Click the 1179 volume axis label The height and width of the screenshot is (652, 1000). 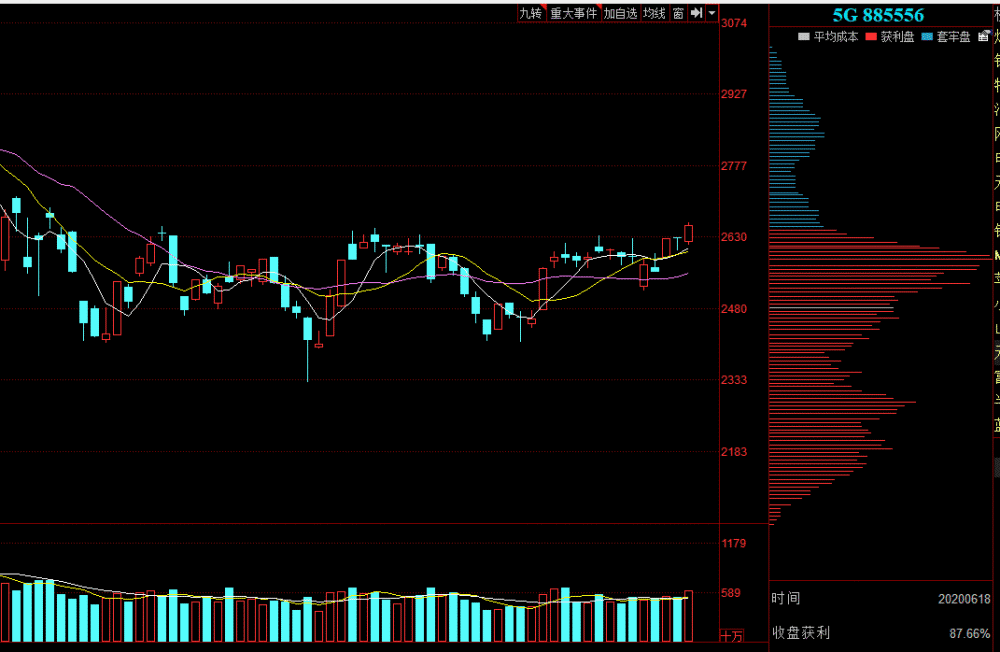click(x=734, y=544)
